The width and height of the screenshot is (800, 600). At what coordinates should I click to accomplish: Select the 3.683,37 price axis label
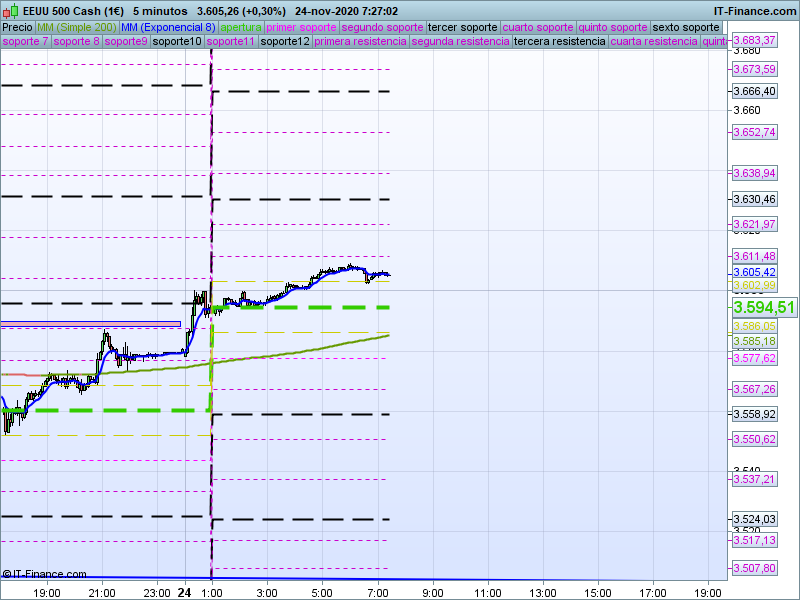[x=754, y=40]
